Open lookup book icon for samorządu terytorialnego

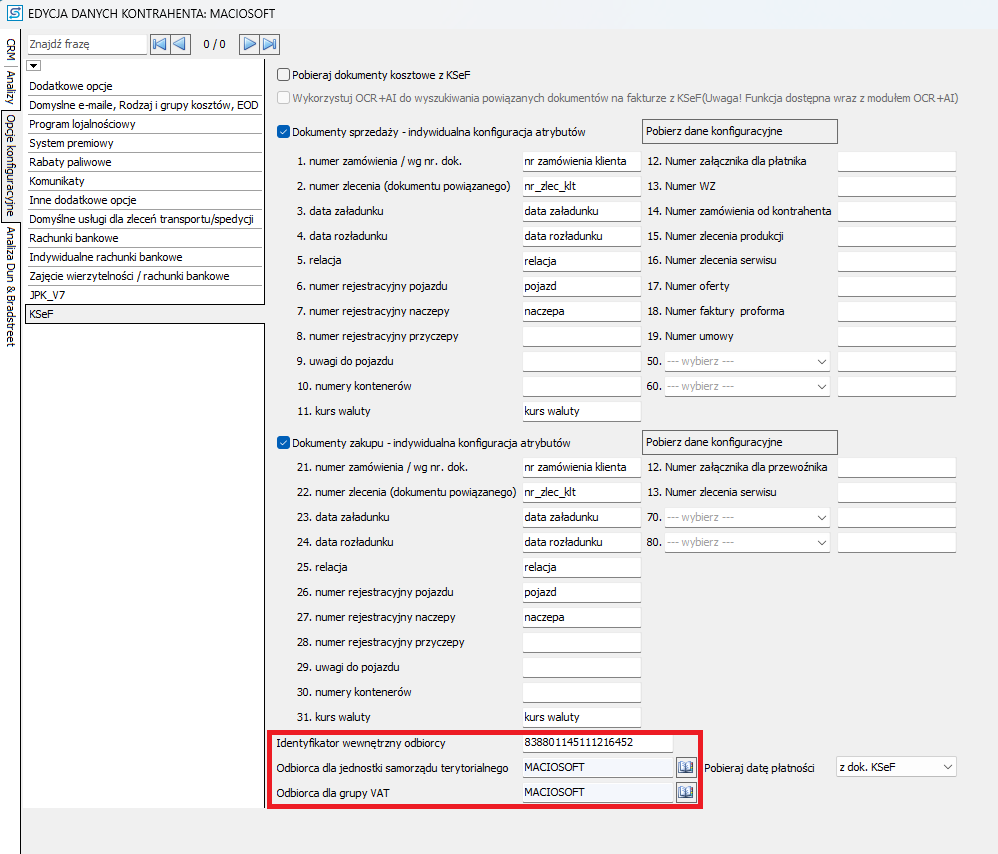click(685, 767)
